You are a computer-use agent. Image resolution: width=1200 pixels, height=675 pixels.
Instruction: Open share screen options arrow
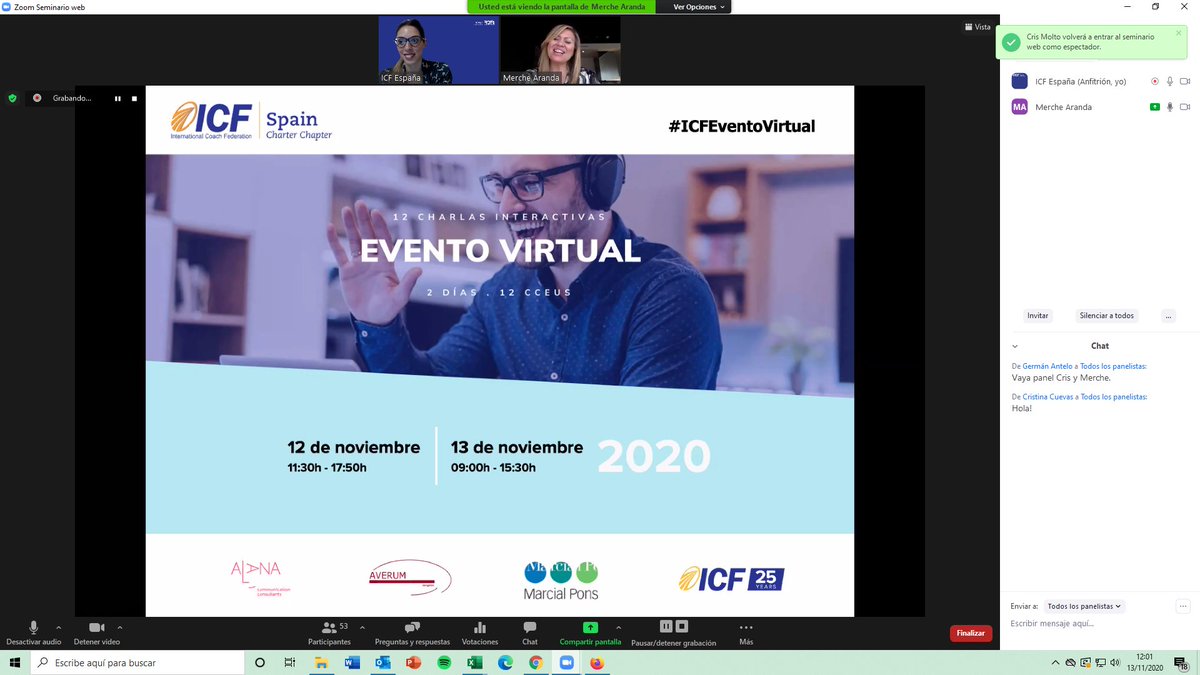tap(619, 628)
